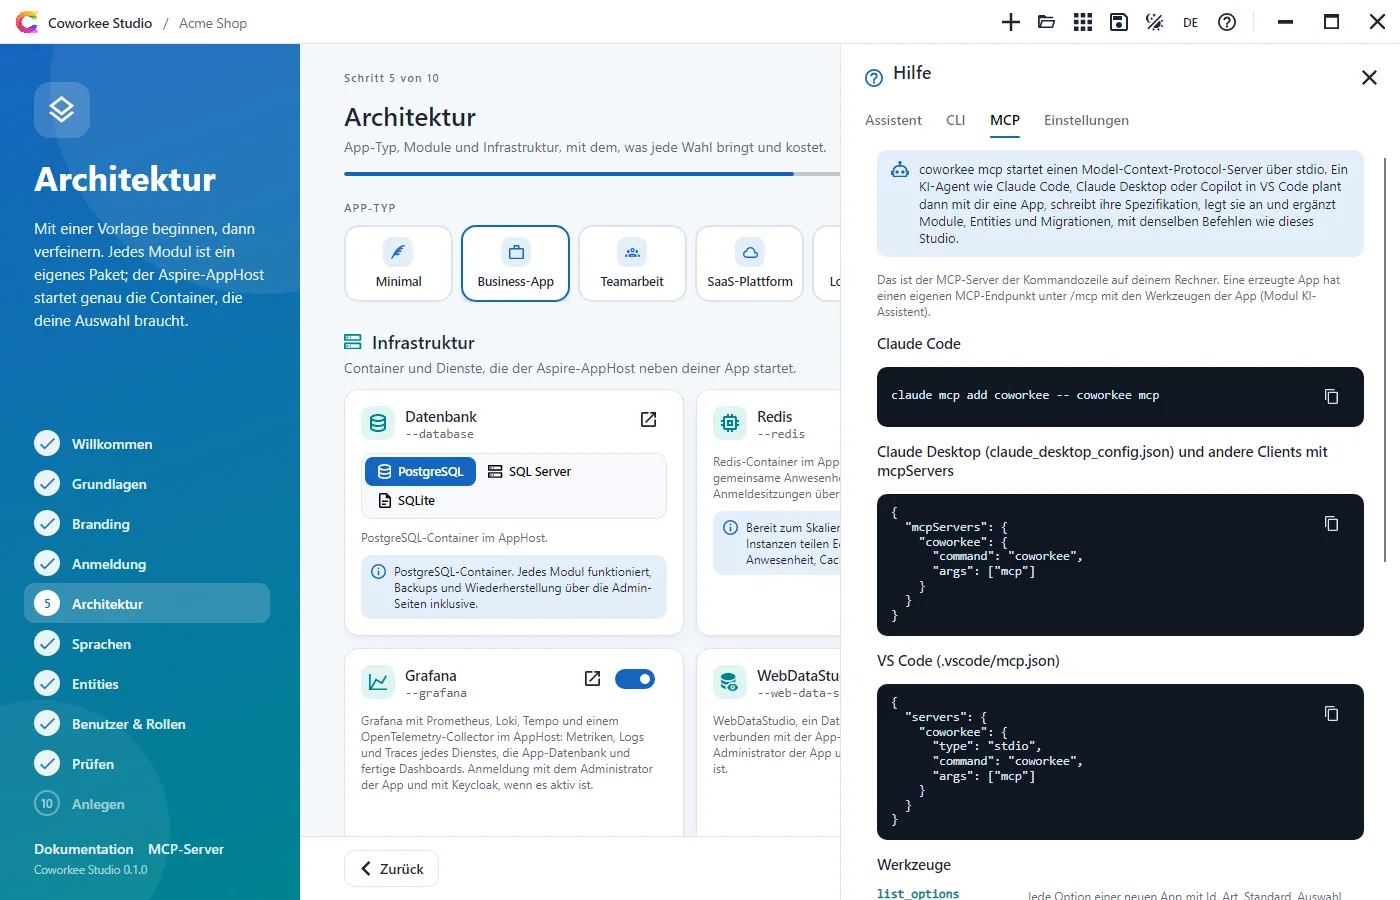Go back with the Zurück button
1400x900 pixels.
(x=391, y=868)
